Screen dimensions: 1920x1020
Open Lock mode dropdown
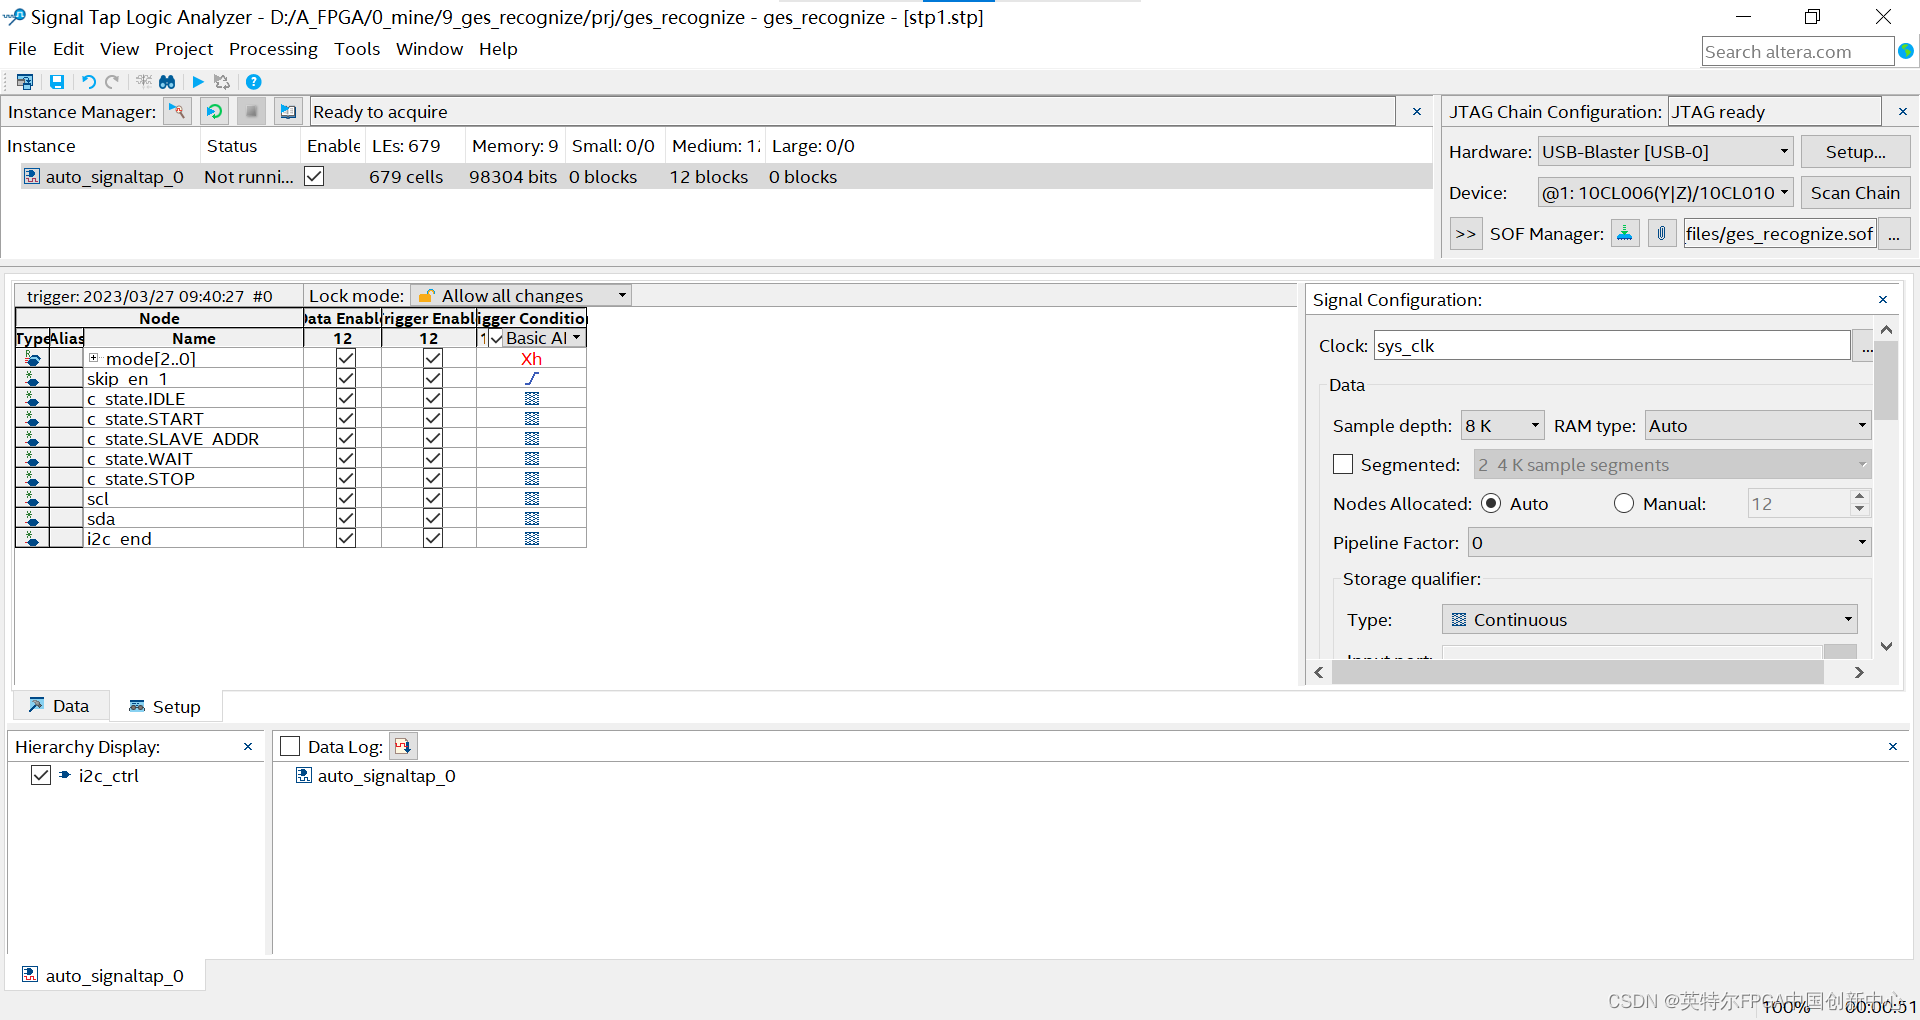click(522, 295)
